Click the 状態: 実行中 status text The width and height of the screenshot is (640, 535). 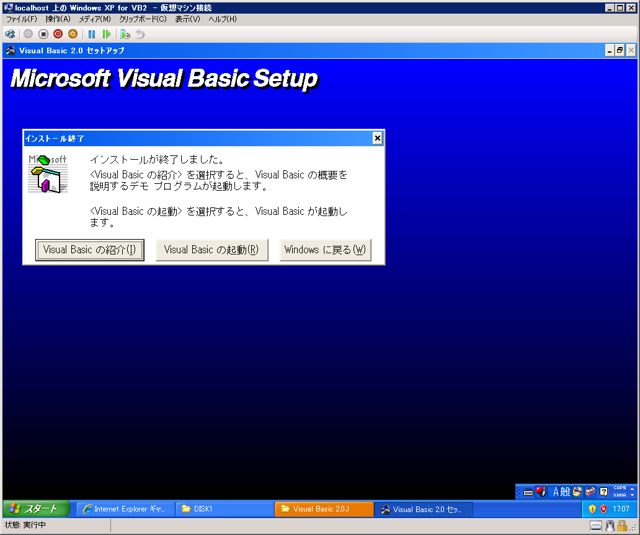[x=25, y=525]
